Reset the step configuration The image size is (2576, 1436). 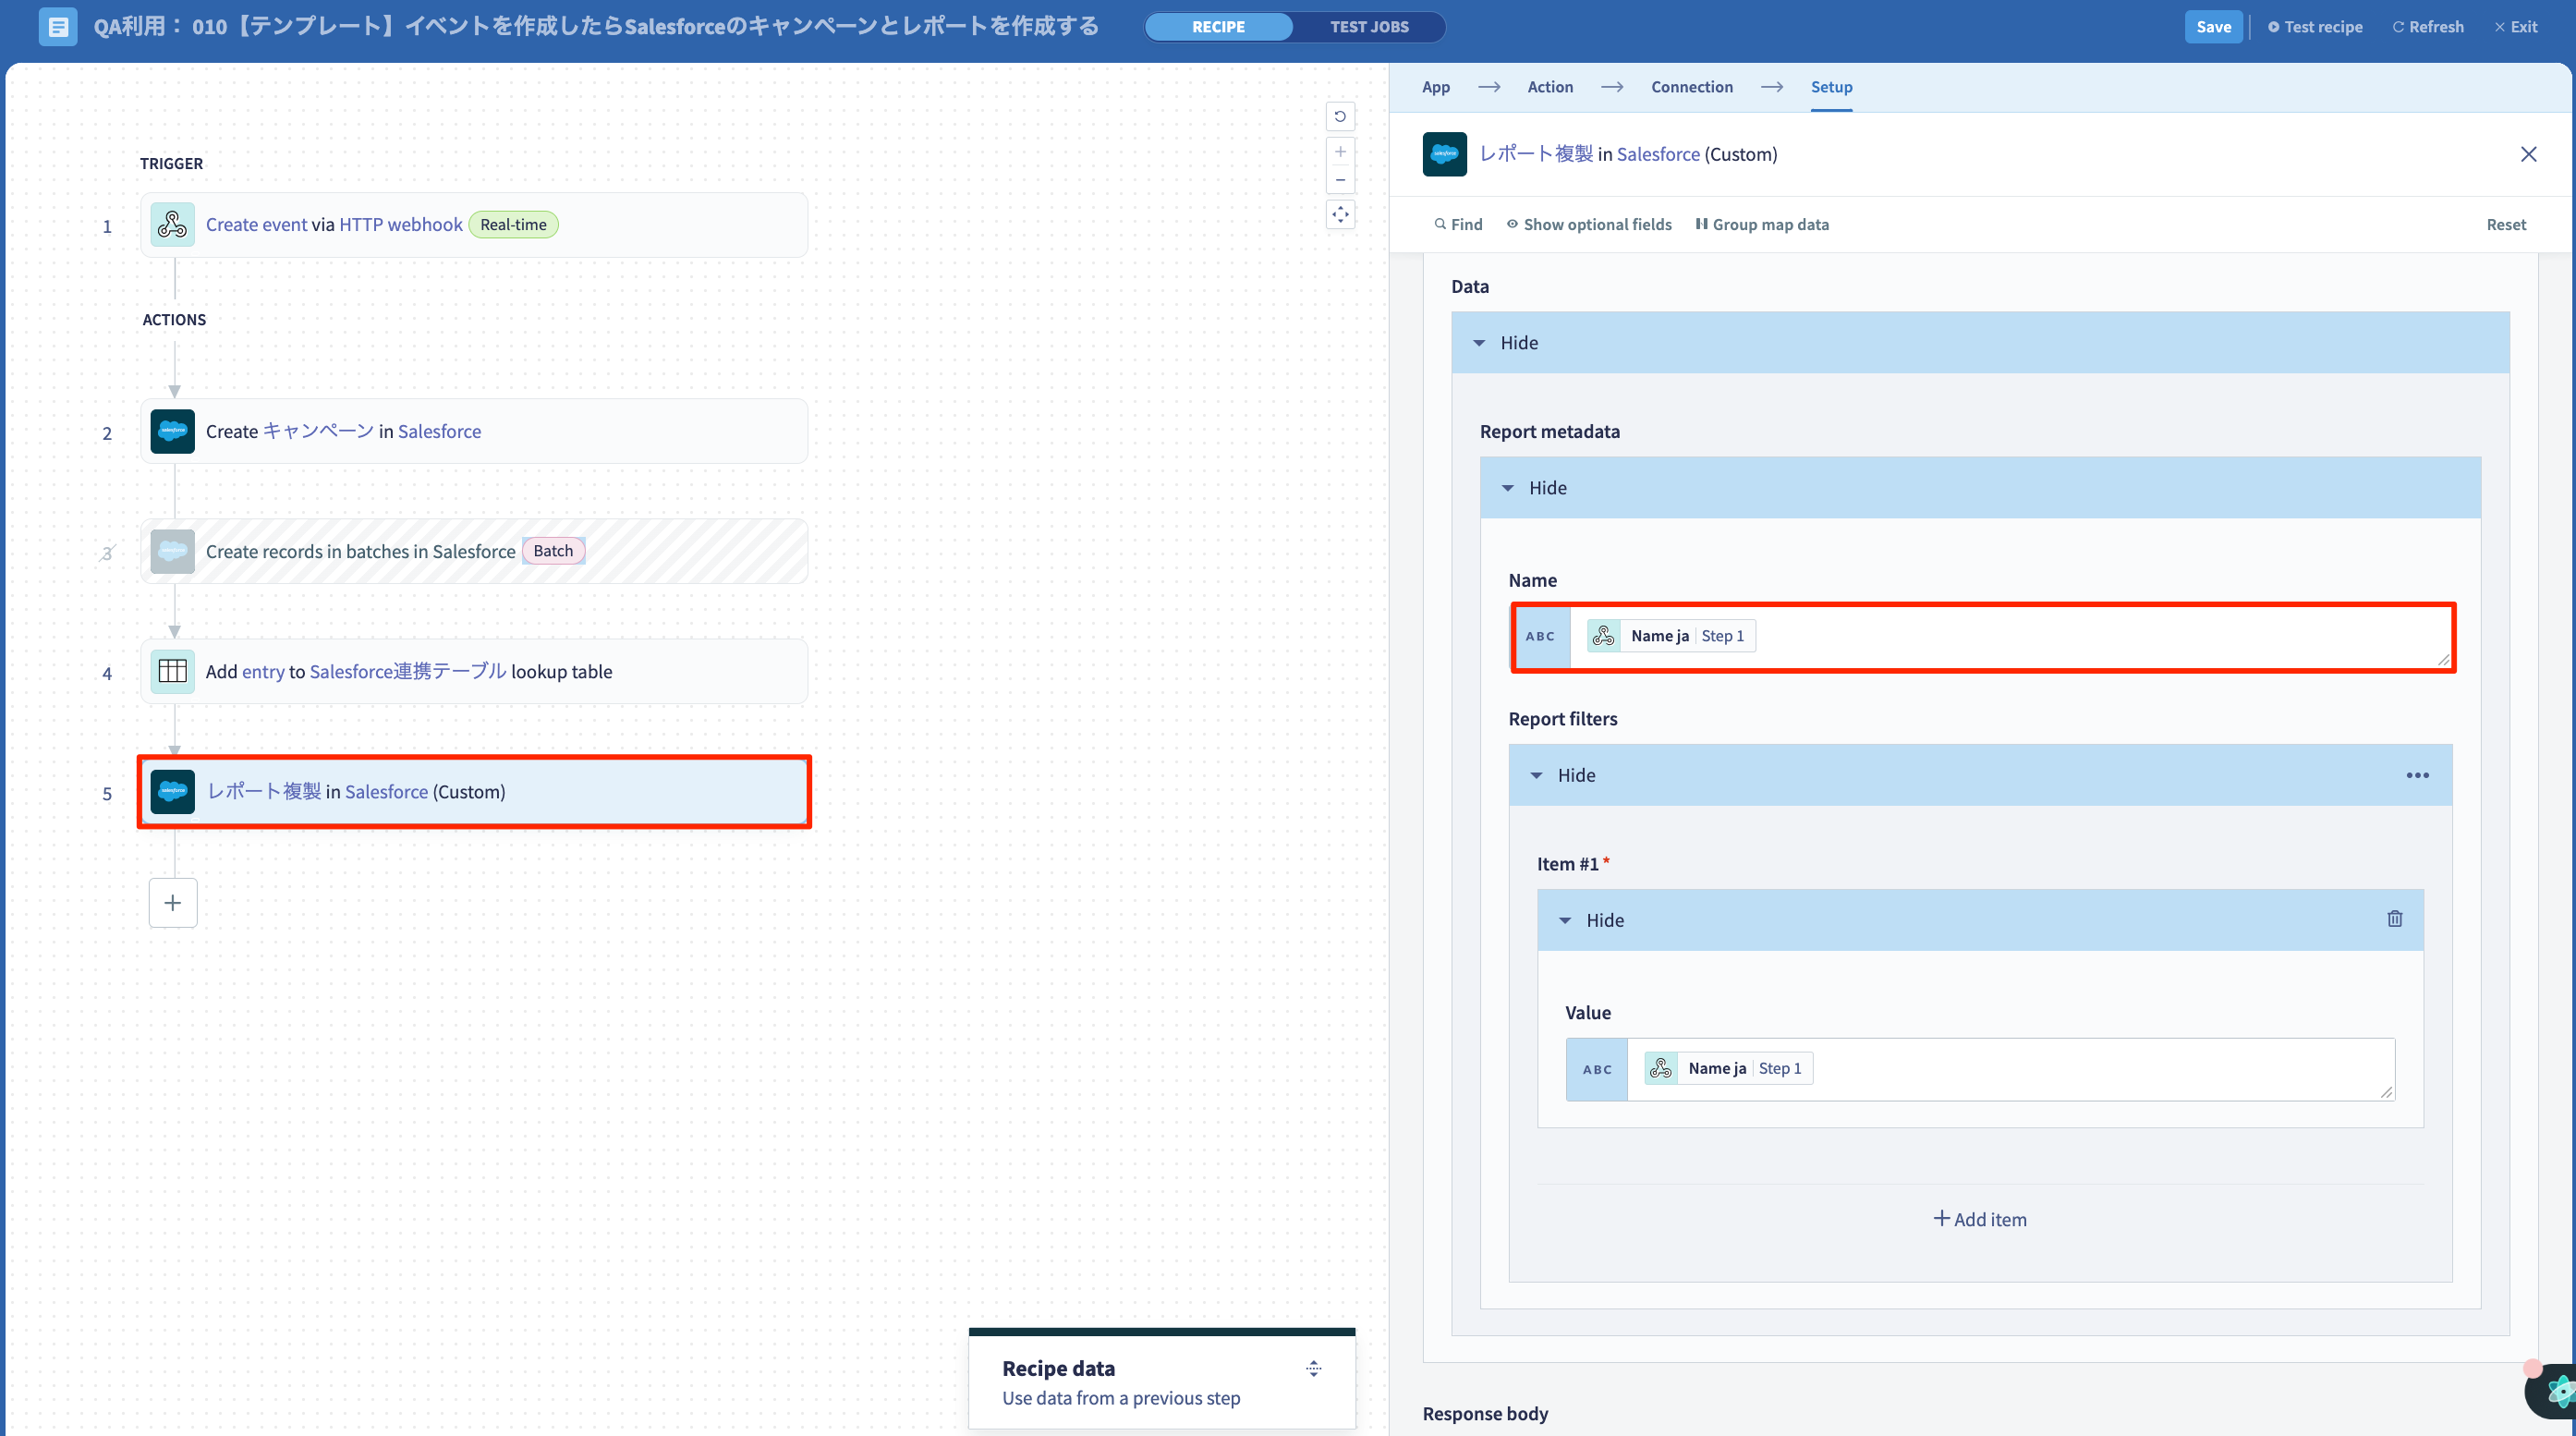2505,224
